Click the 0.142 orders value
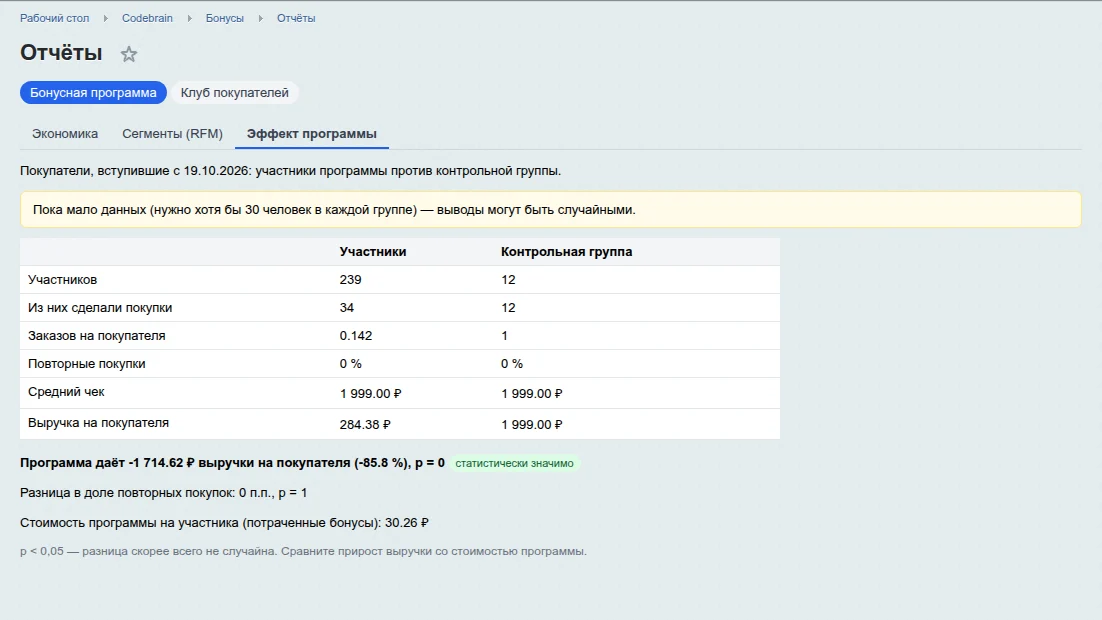Image resolution: width=1102 pixels, height=620 pixels. point(356,336)
